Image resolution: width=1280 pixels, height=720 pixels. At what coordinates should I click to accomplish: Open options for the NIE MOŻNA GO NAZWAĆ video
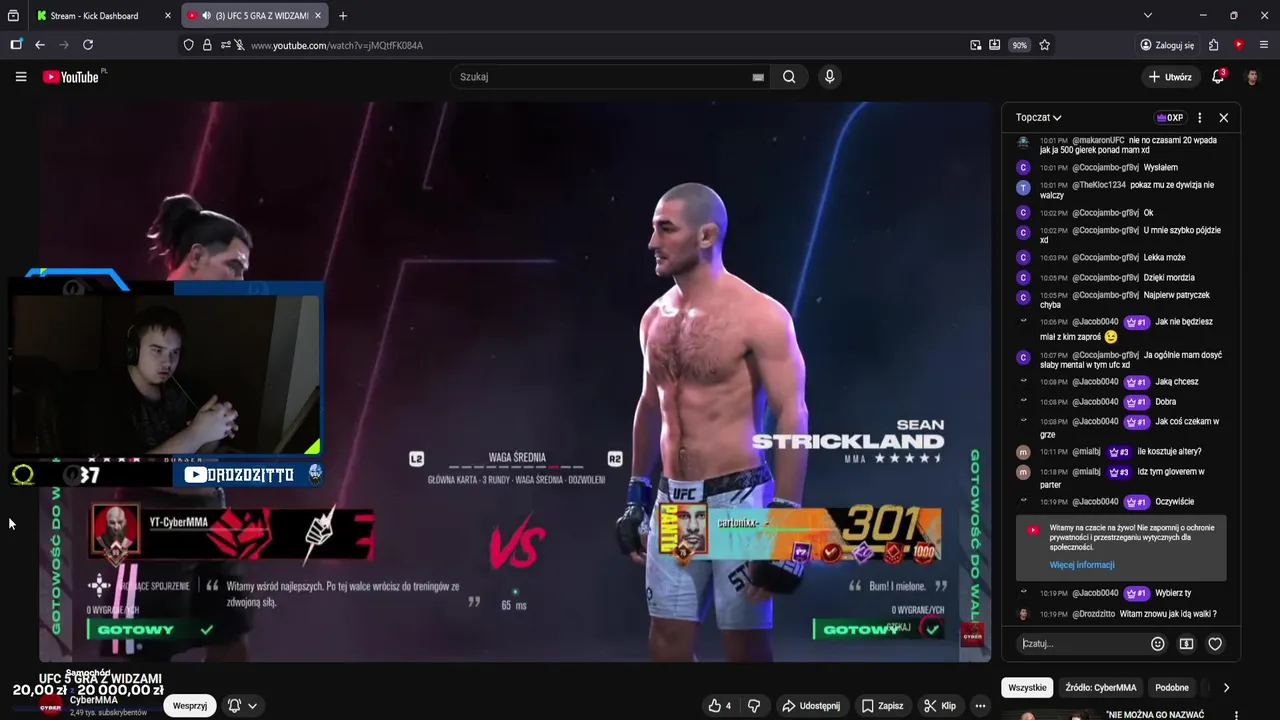(x=1237, y=716)
